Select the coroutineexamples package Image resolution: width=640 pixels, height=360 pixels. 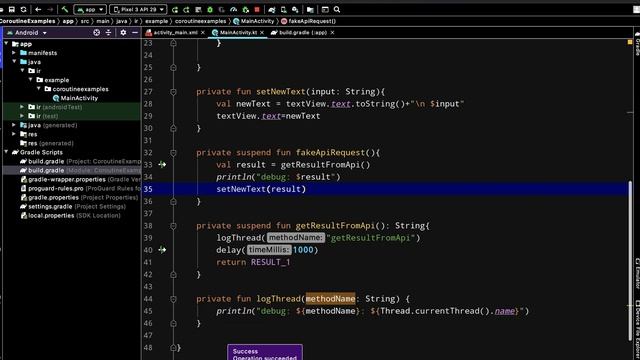(76, 89)
